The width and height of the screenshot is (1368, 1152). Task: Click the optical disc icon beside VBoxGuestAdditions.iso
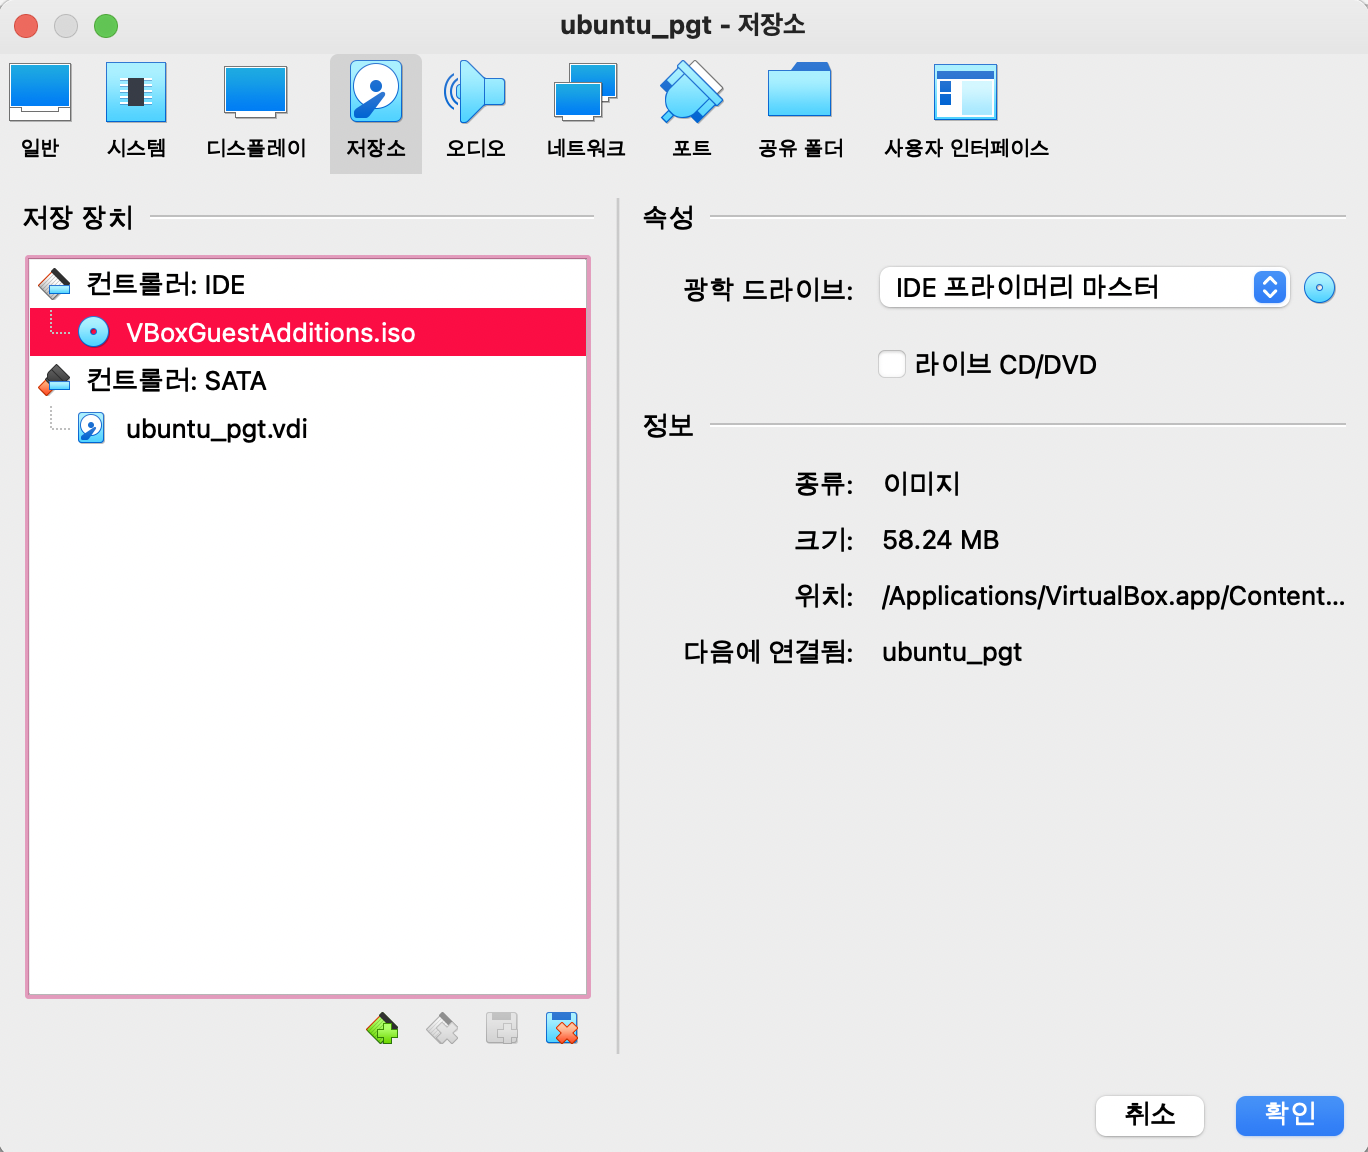(94, 332)
